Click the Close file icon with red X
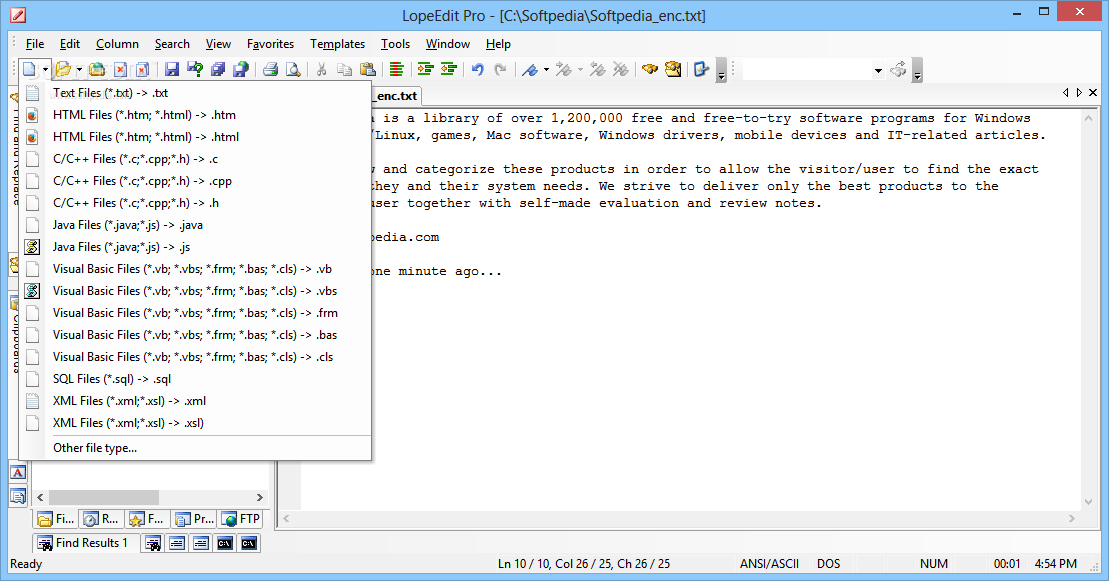1109x581 pixels. pos(120,69)
